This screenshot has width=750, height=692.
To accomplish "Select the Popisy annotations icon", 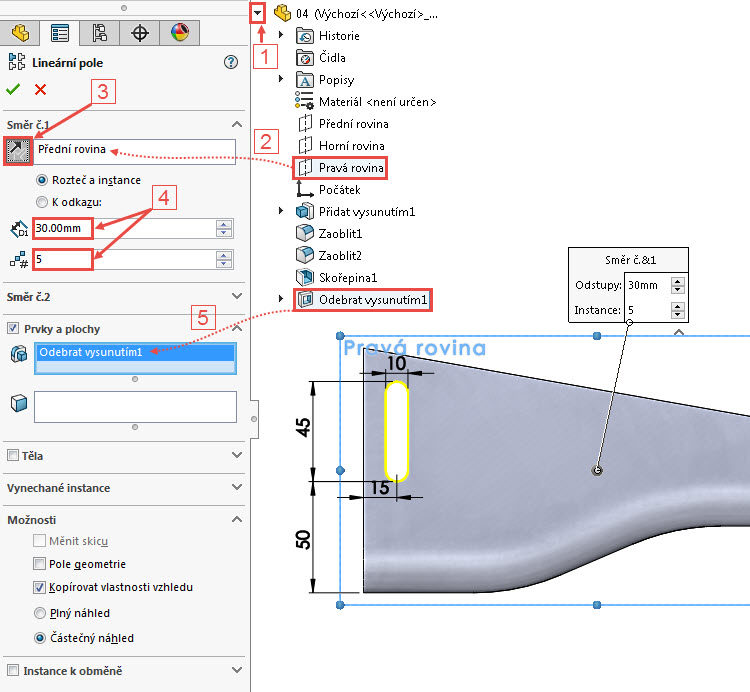I will 305,80.
